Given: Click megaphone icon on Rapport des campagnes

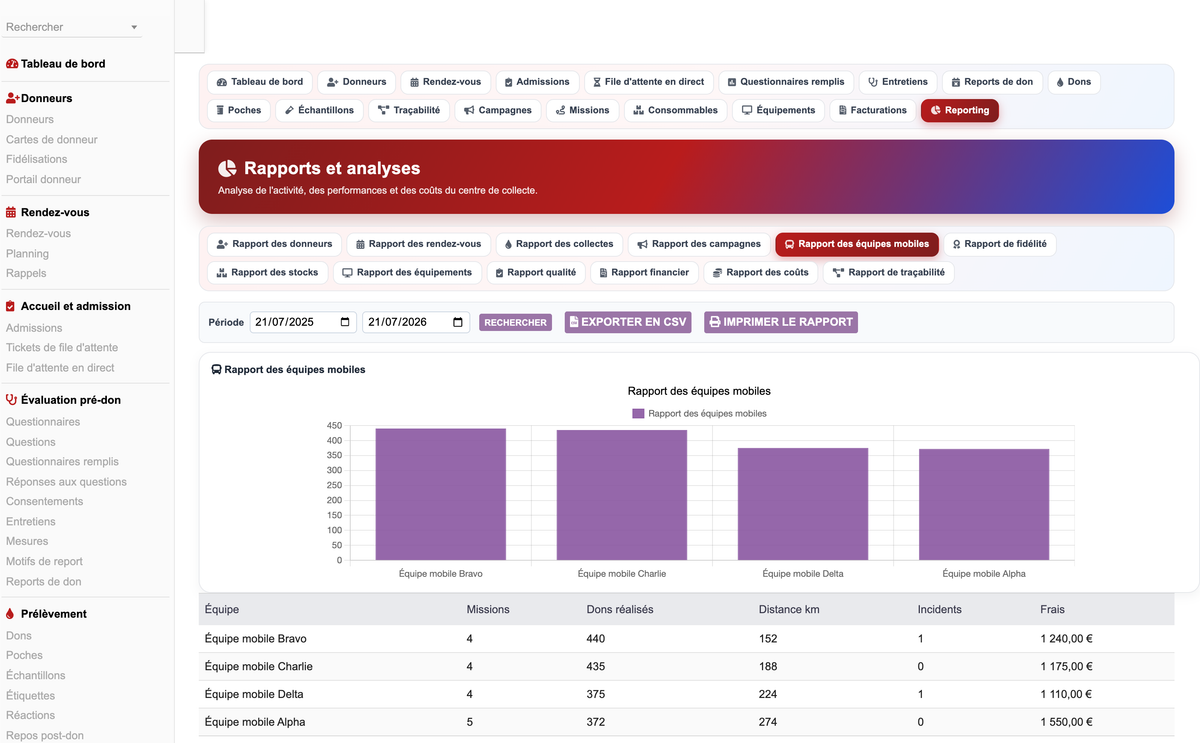Looking at the screenshot, I should coord(643,243).
